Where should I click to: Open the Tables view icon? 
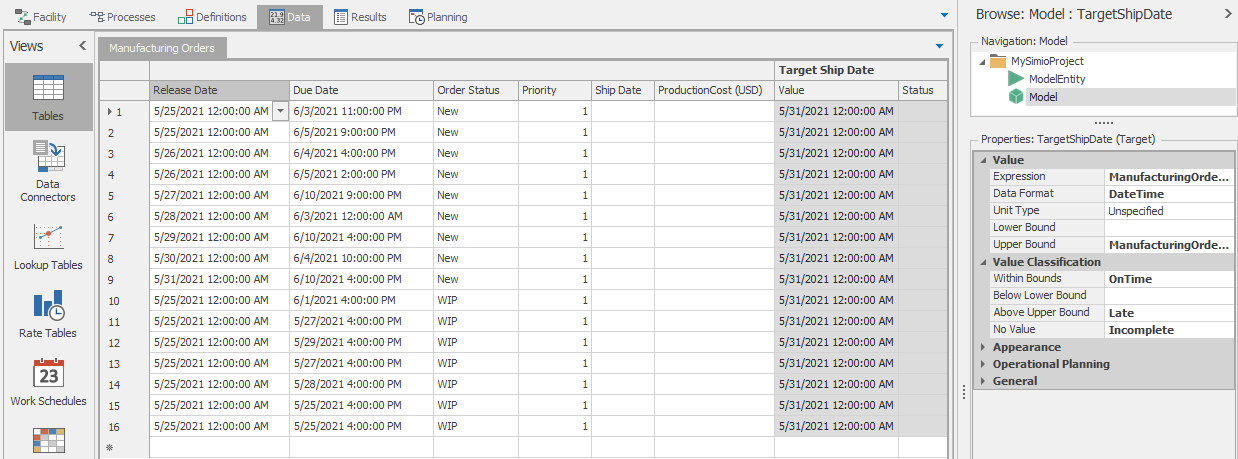(48, 97)
